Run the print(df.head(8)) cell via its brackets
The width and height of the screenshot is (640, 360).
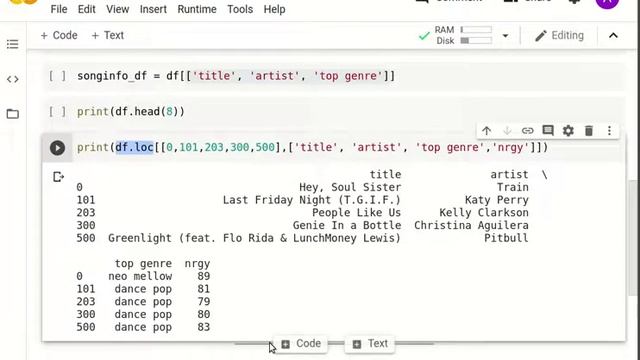click(58, 111)
